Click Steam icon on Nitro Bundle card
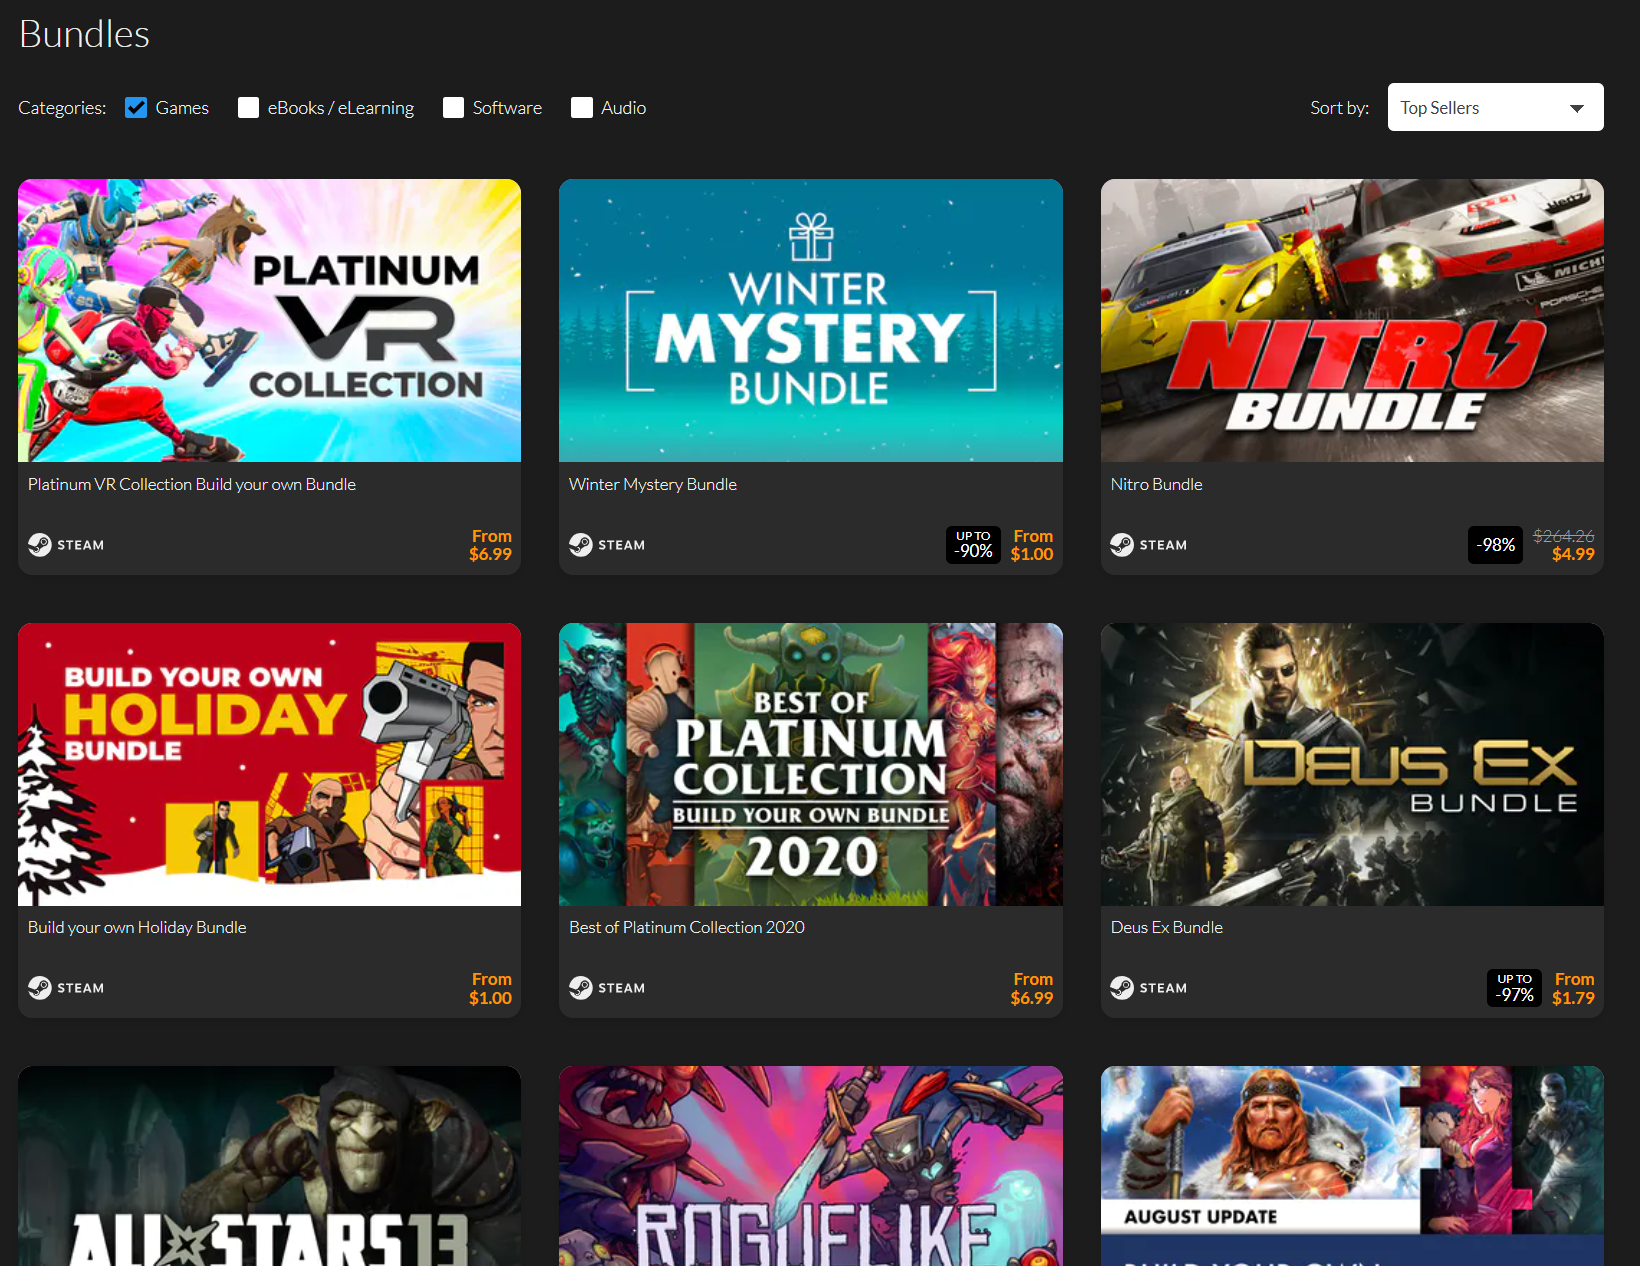The height and width of the screenshot is (1266, 1640). tap(1122, 545)
